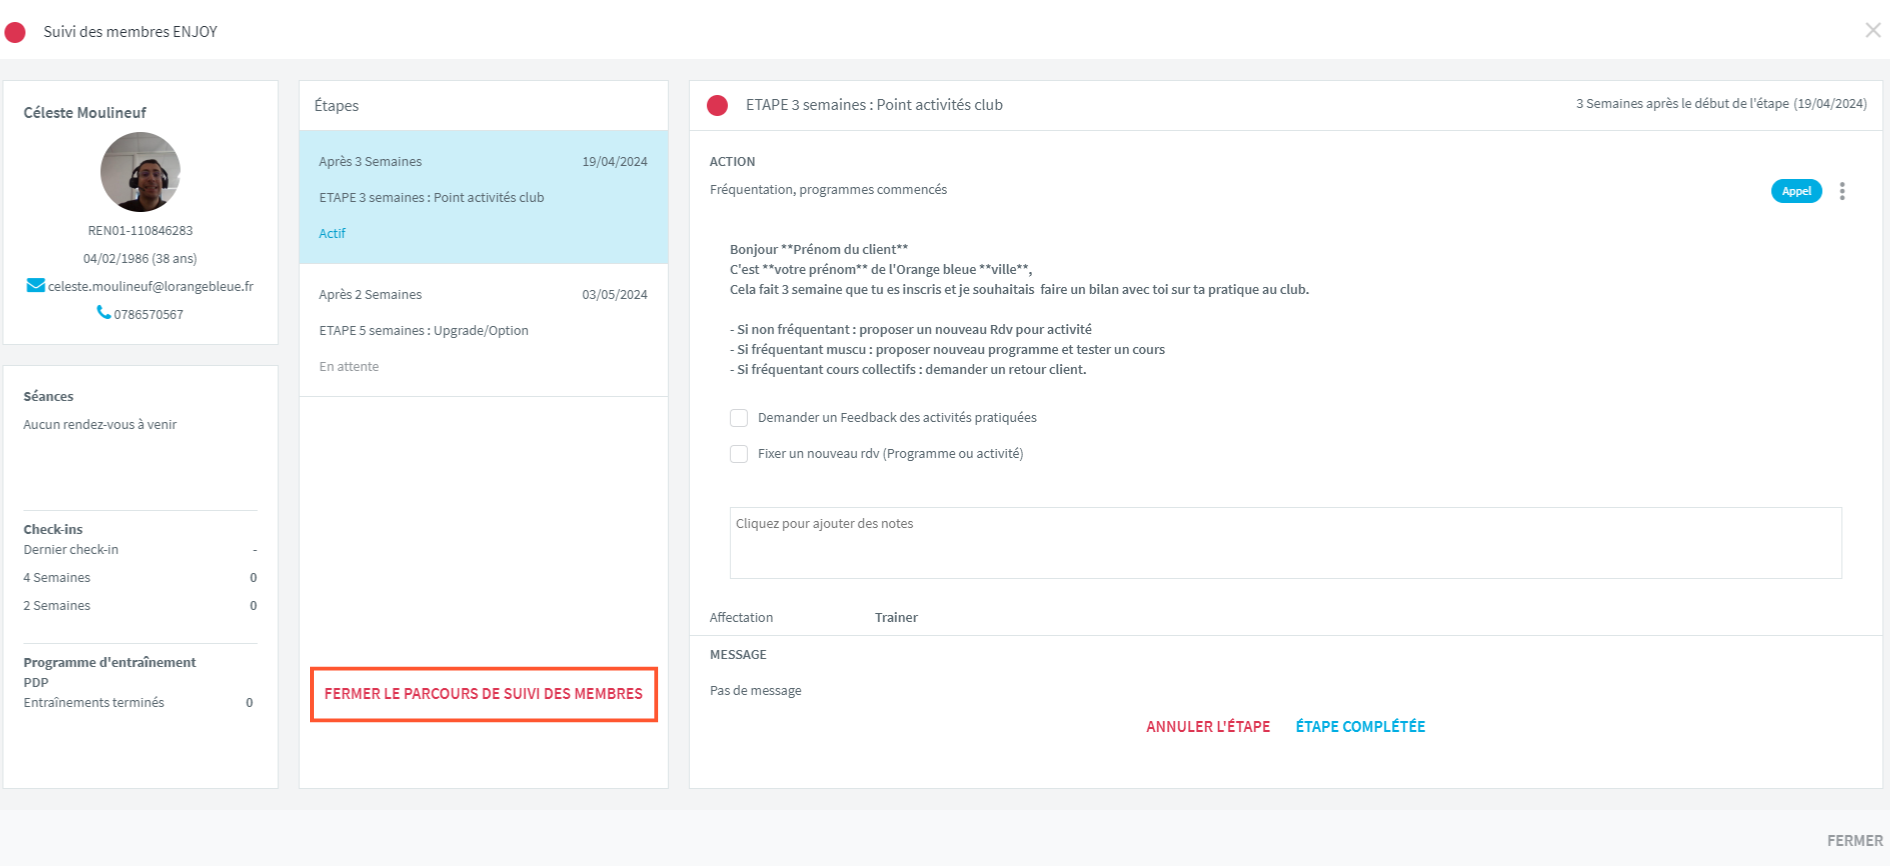
Task: Open Céleste Moulineuf's profile photo
Action: (x=140, y=172)
